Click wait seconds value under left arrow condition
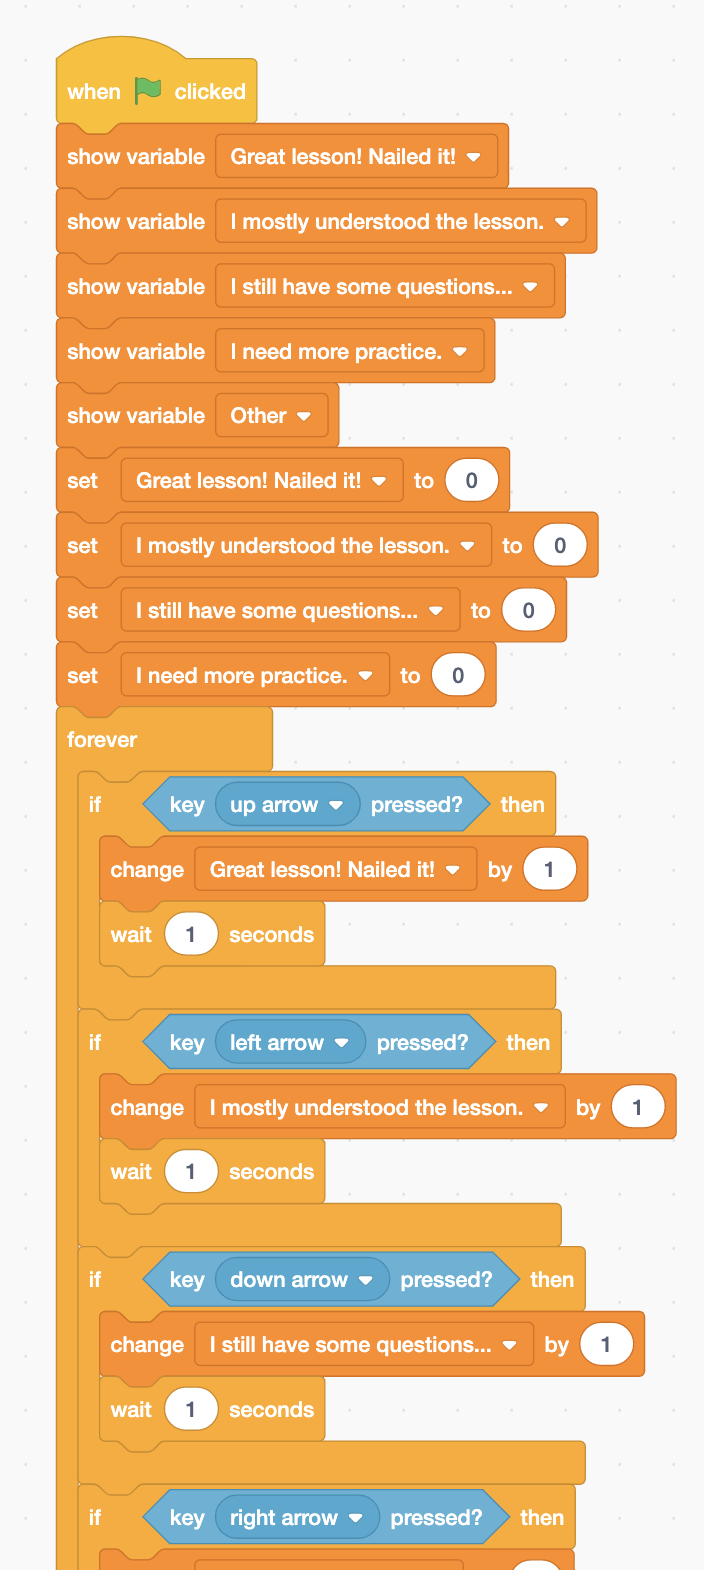This screenshot has height=1570, width=704. [x=190, y=1172]
